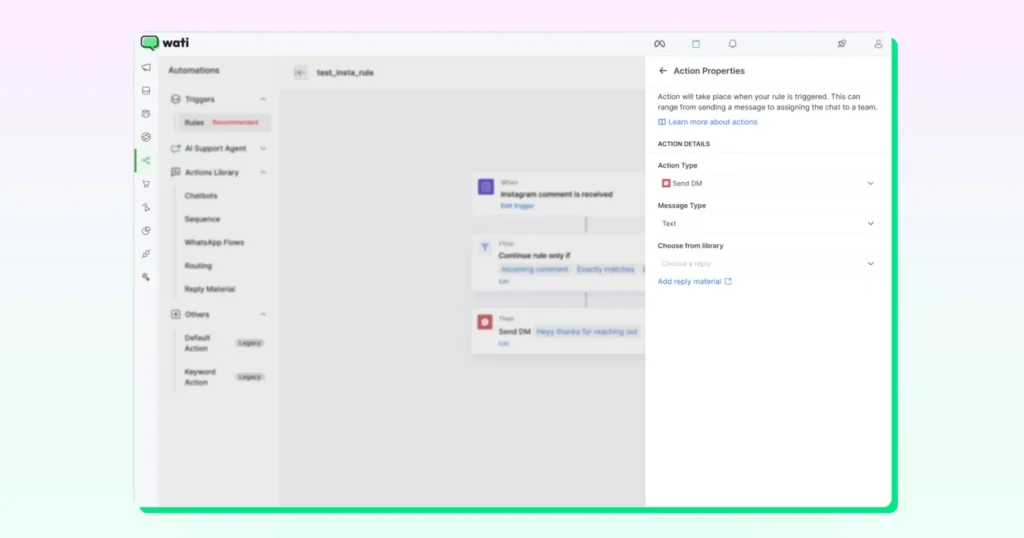Open Rules under Triggers

[194, 122]
